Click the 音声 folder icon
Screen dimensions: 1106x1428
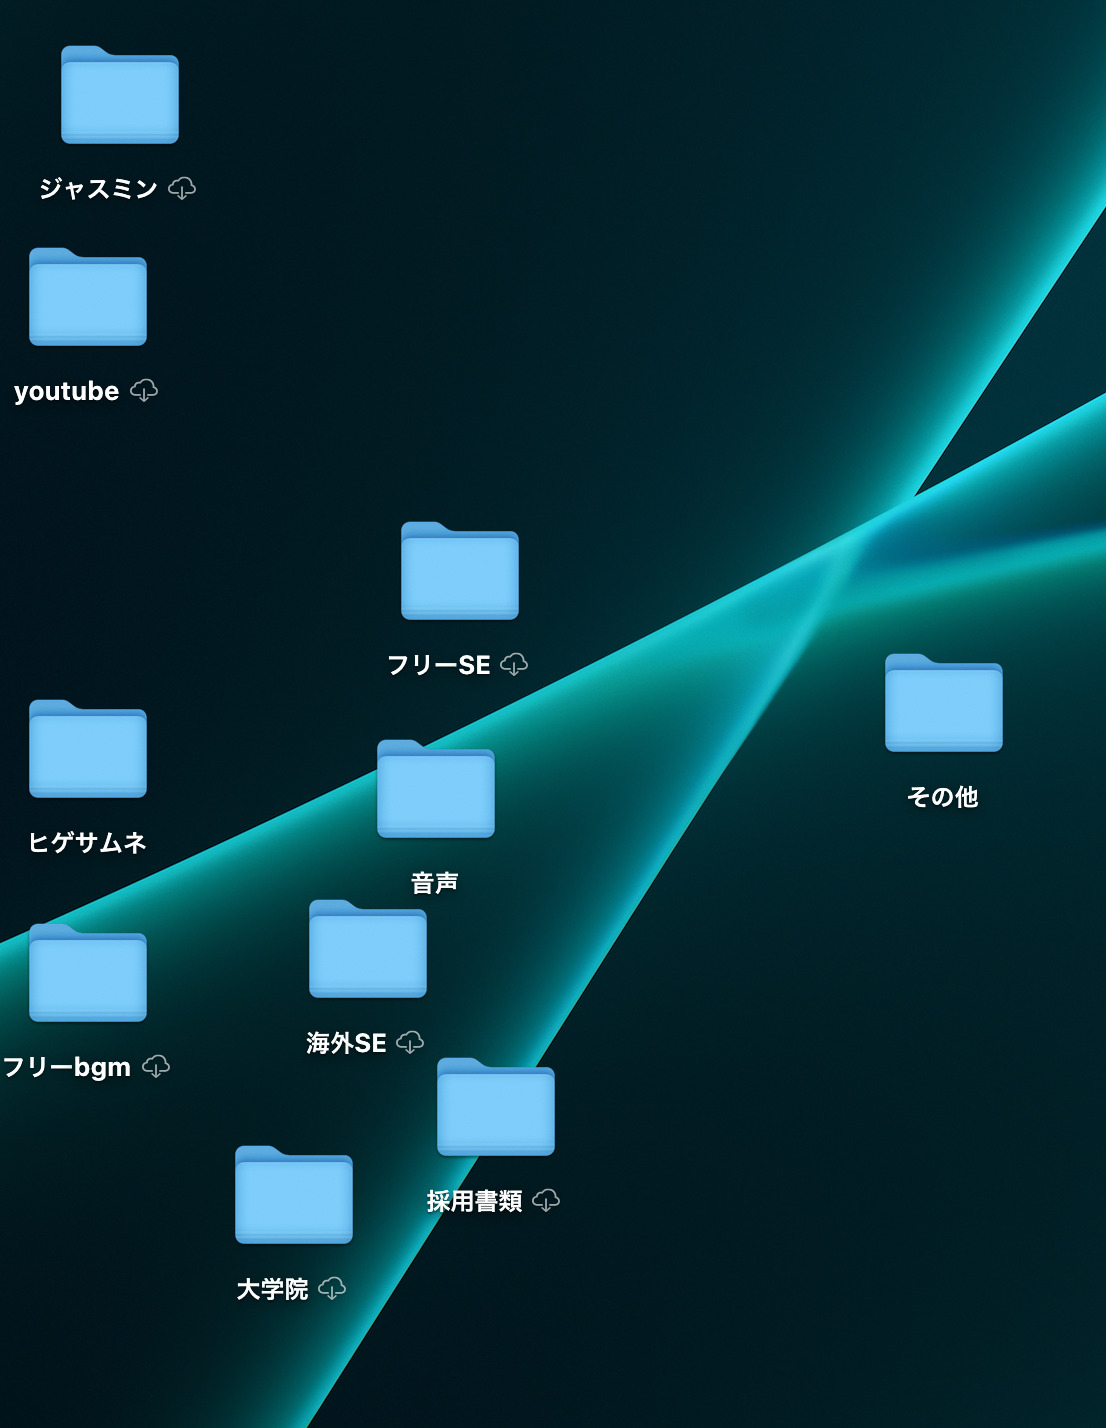[x=436, y=790]
